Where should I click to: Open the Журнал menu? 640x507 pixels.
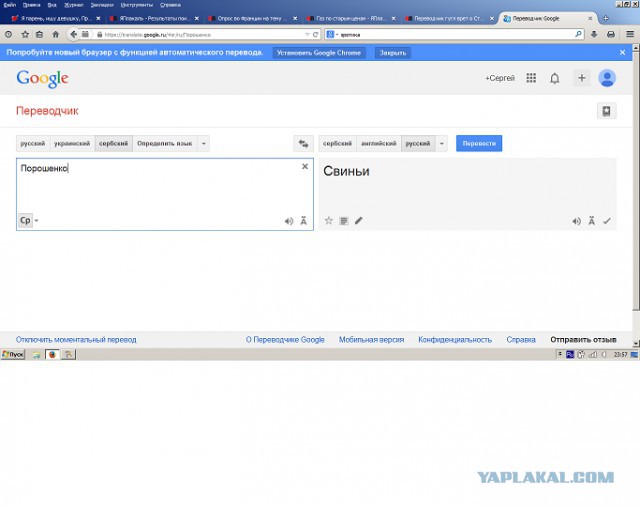pos(73,5)
